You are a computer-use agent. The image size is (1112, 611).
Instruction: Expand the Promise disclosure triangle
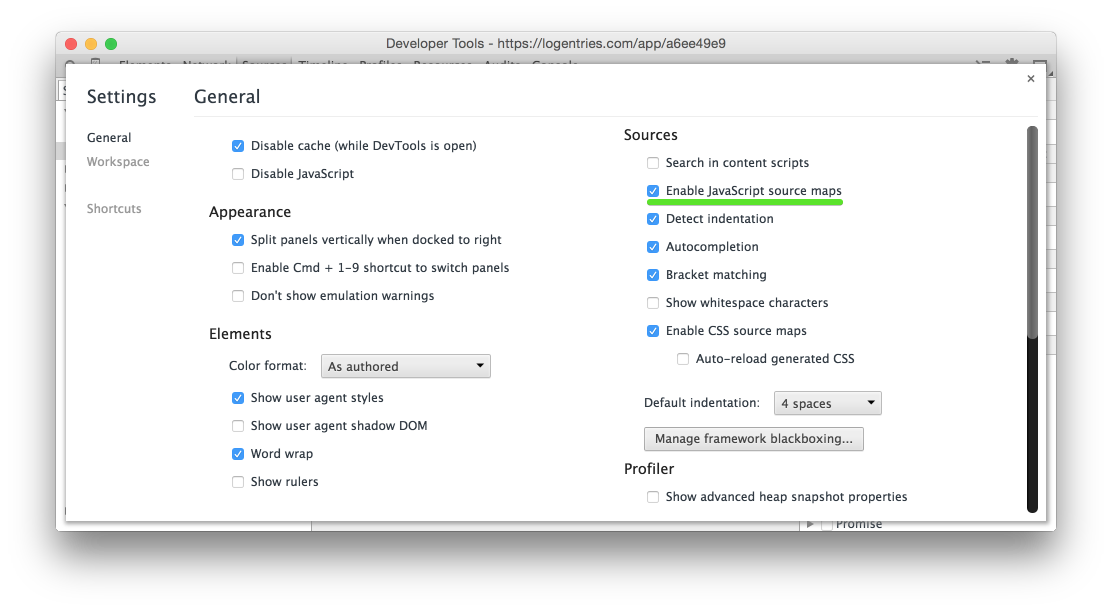tap(811, 524)
